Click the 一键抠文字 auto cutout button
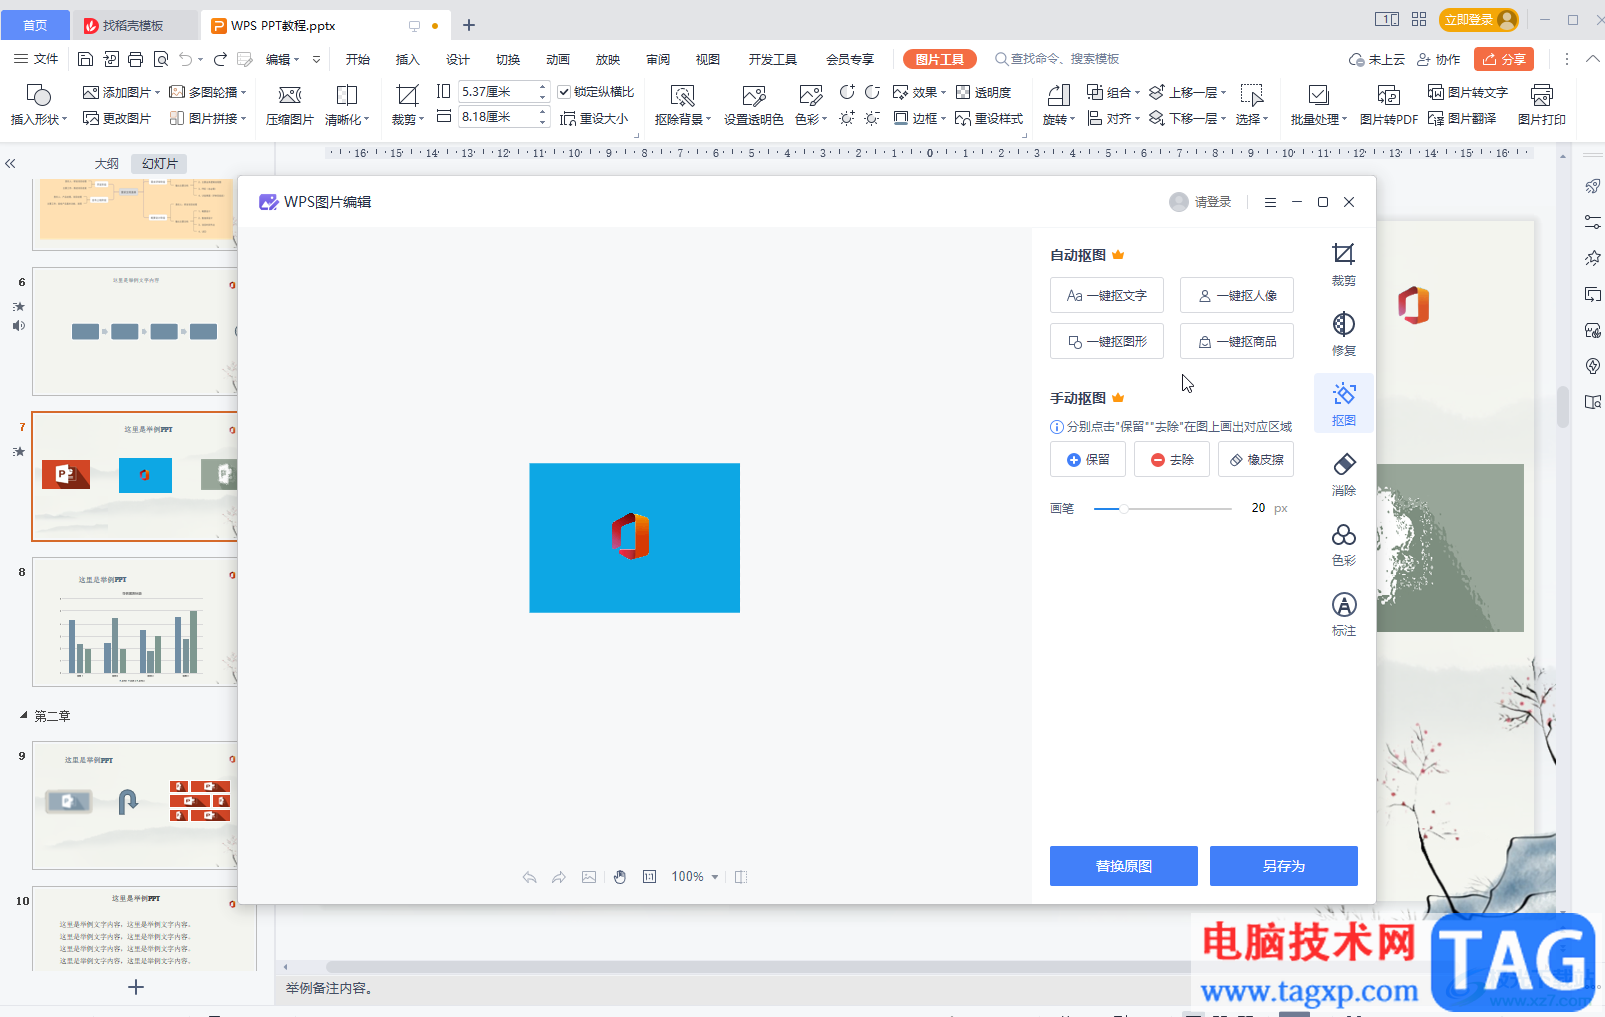The width and height of the screenshot is (1605, 1017). (x=1107, y=295)
